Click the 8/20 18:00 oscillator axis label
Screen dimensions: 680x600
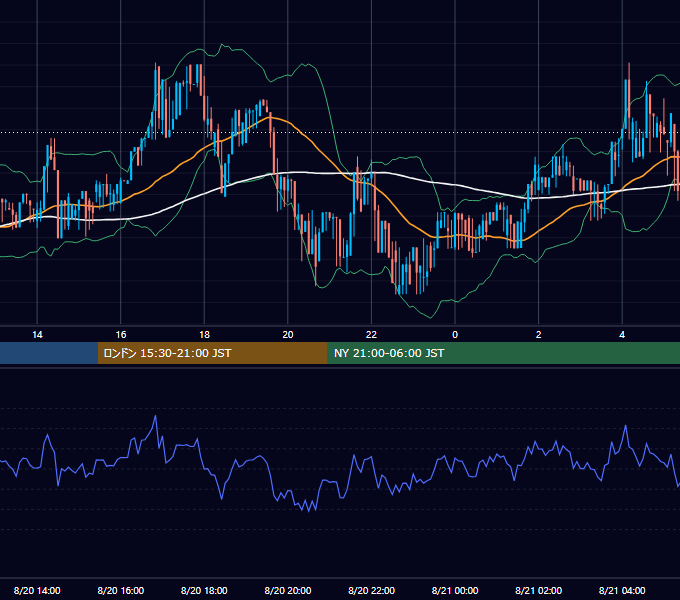tap(204, 590)
